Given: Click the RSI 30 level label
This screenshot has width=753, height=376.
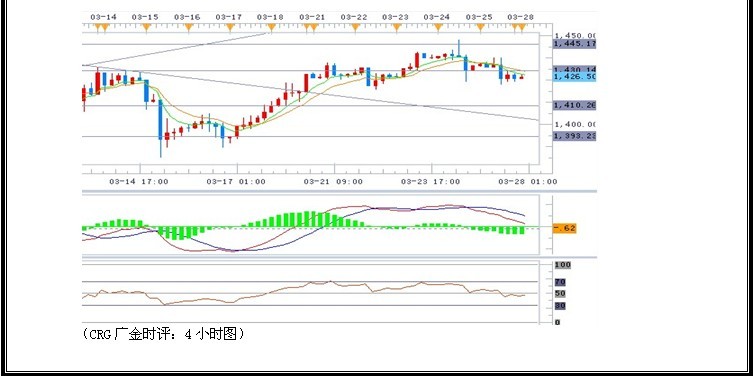Looking at the screenshot, I should [560, 305].
